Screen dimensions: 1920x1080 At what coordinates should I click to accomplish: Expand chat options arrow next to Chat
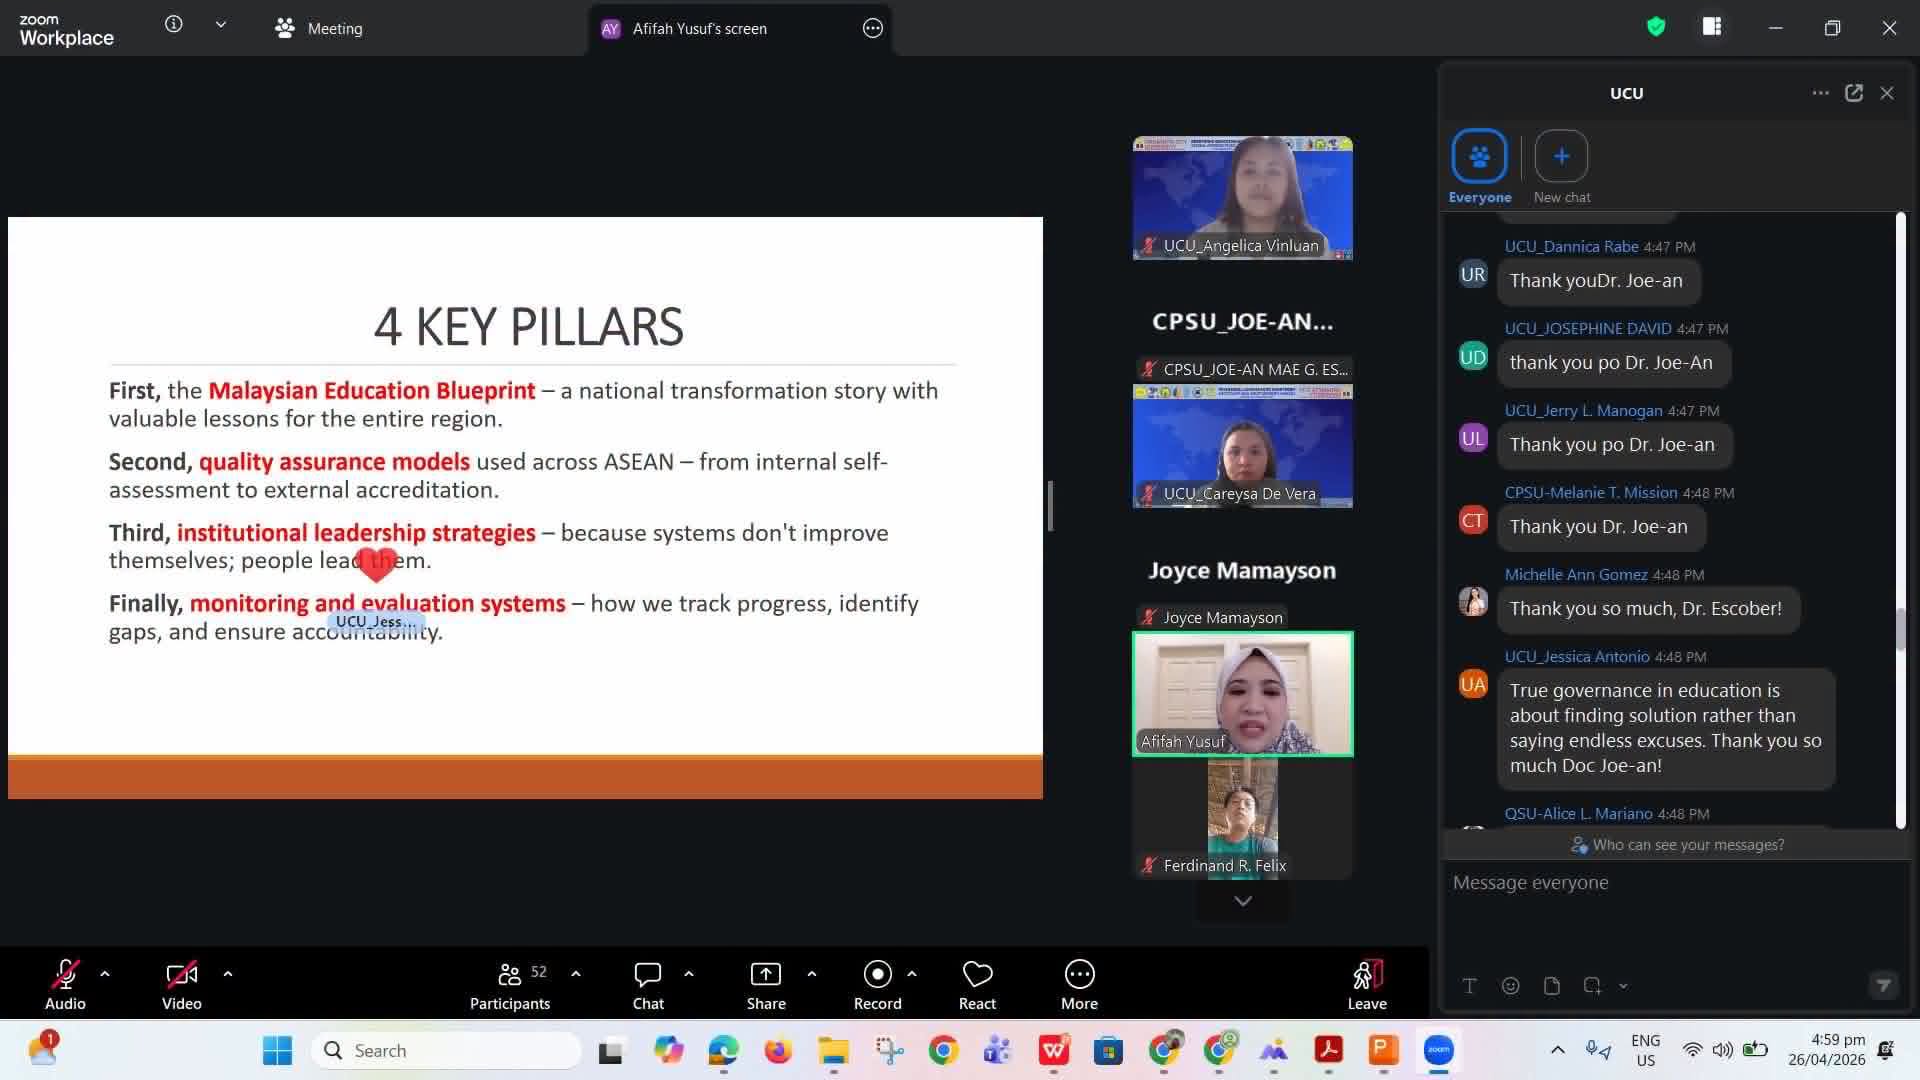pos(689,973)
